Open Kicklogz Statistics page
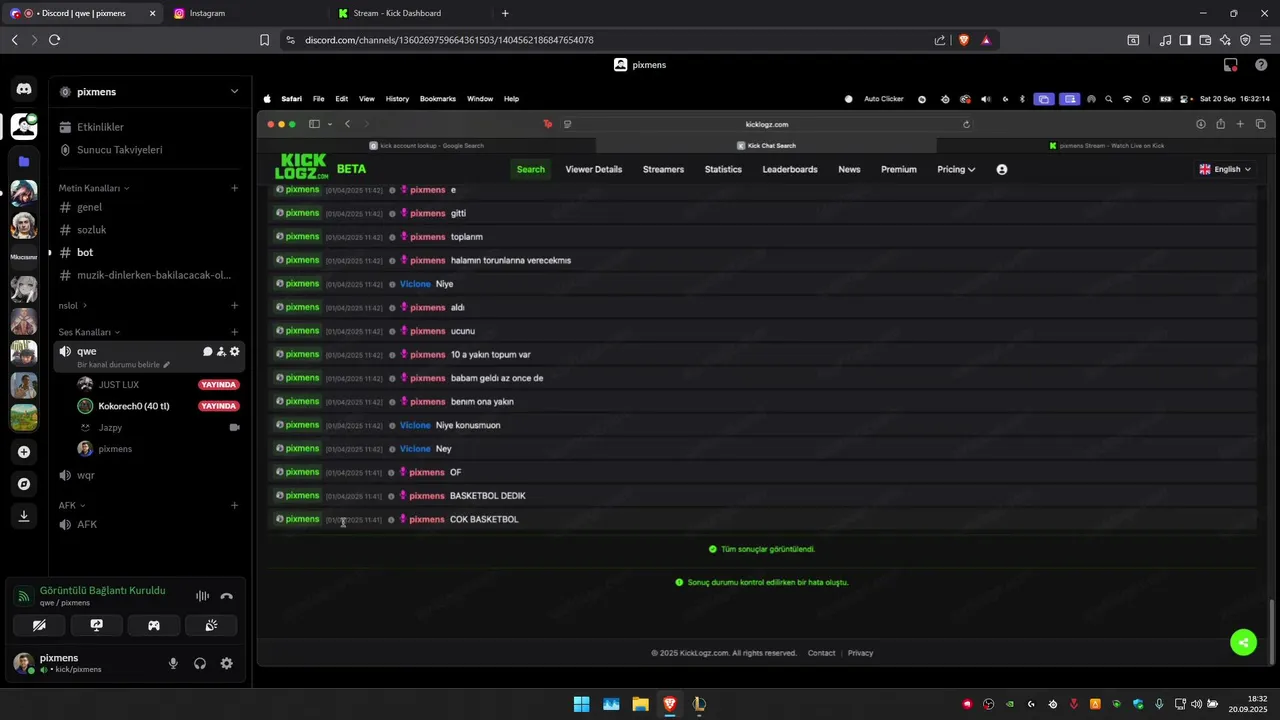The width and height of the screenshot is (1280, 720). click(723, 169)
